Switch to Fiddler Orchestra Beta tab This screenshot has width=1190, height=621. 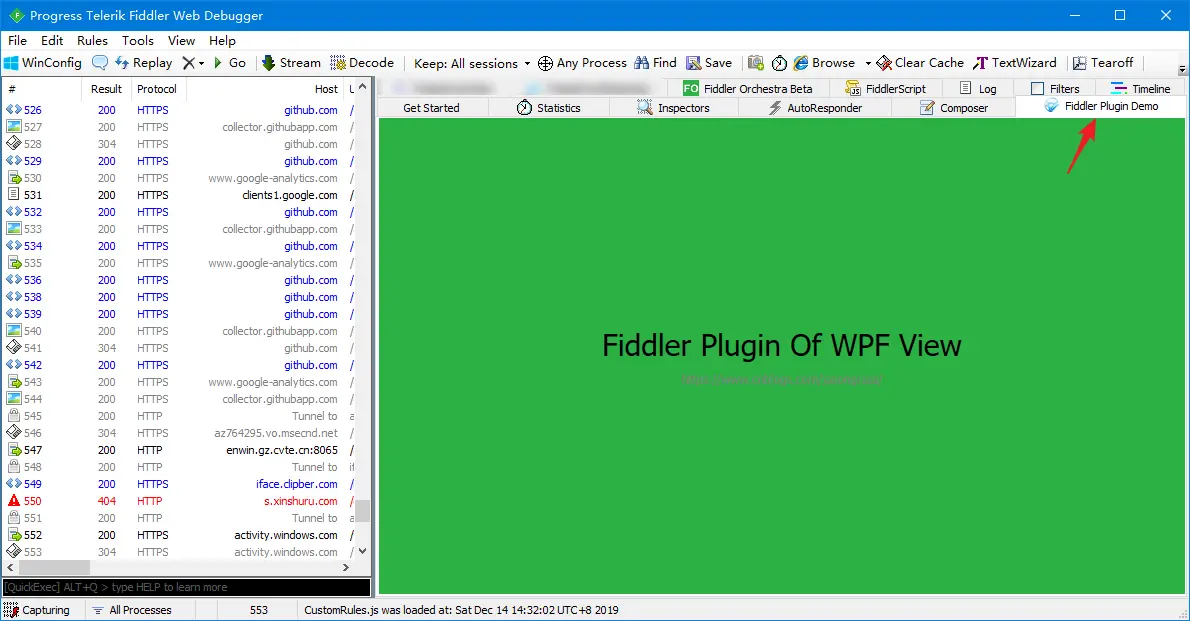pyautogui.click(x=748, y=89)
